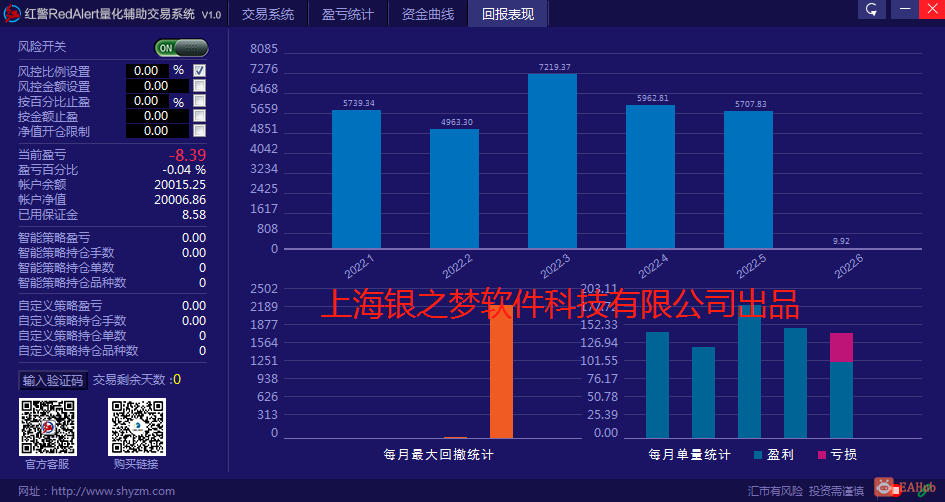Click the refresh icon in title bar
This screenshot has width=945, height=502.
click(871, 9)
